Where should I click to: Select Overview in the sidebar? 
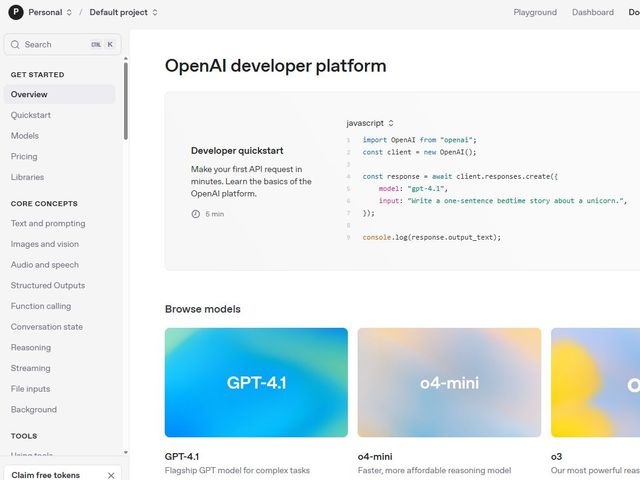pos(60,94)
